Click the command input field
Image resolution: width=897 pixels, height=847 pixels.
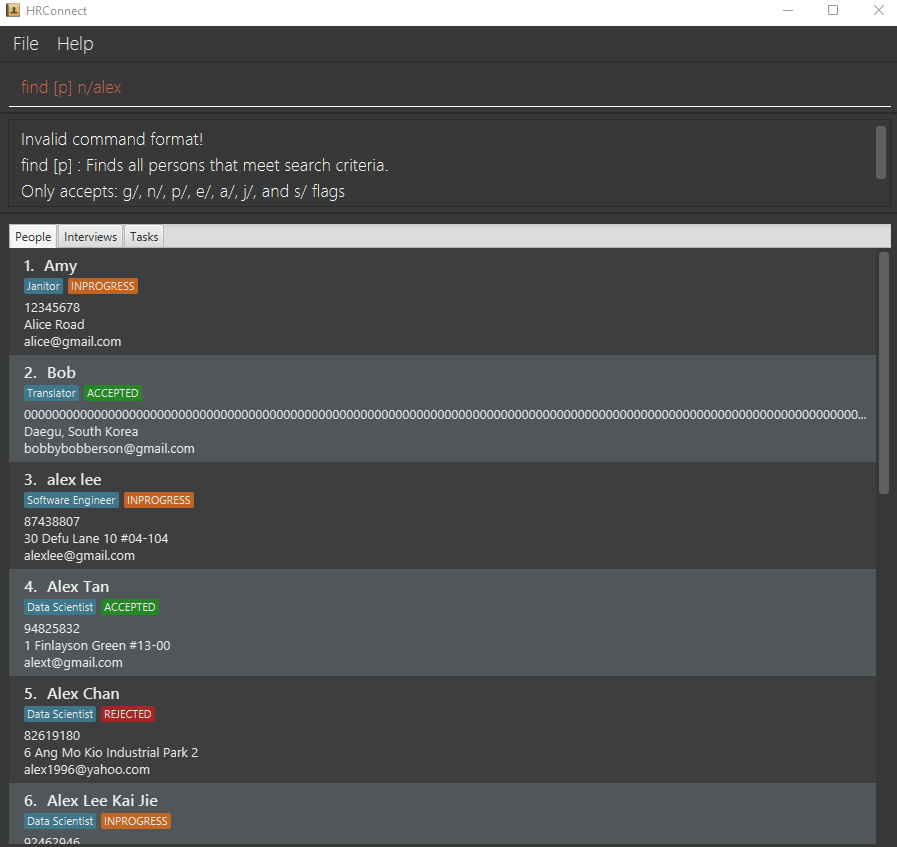coord(450,88)
